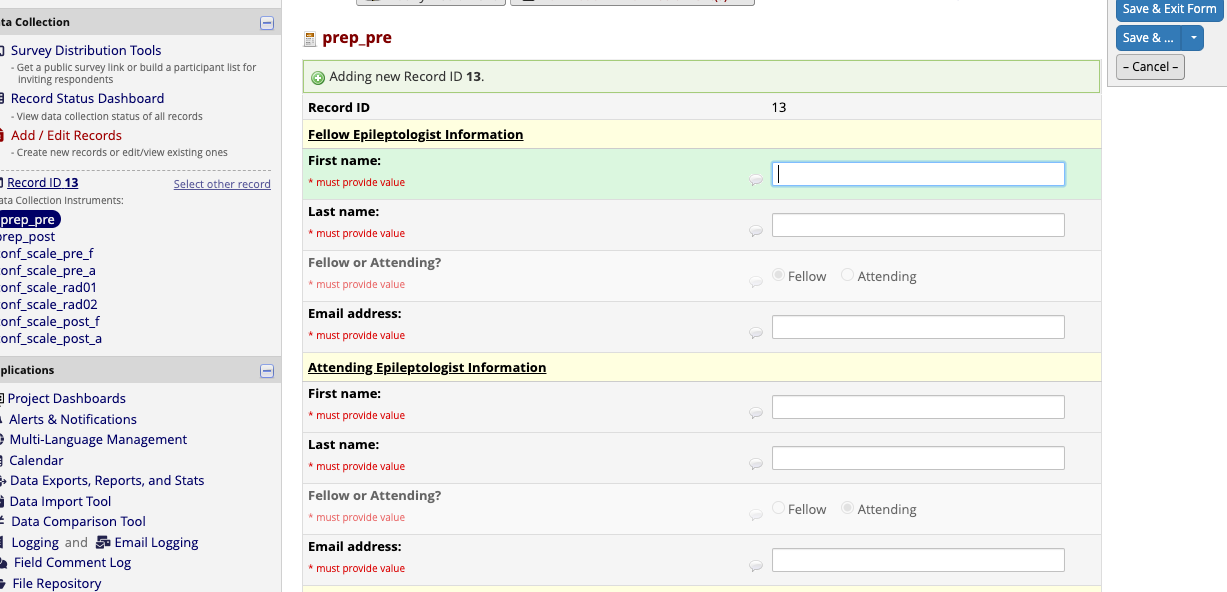Click the Record ID 13 link
This screenshot has width=1227, height=592.
point(43,183)
